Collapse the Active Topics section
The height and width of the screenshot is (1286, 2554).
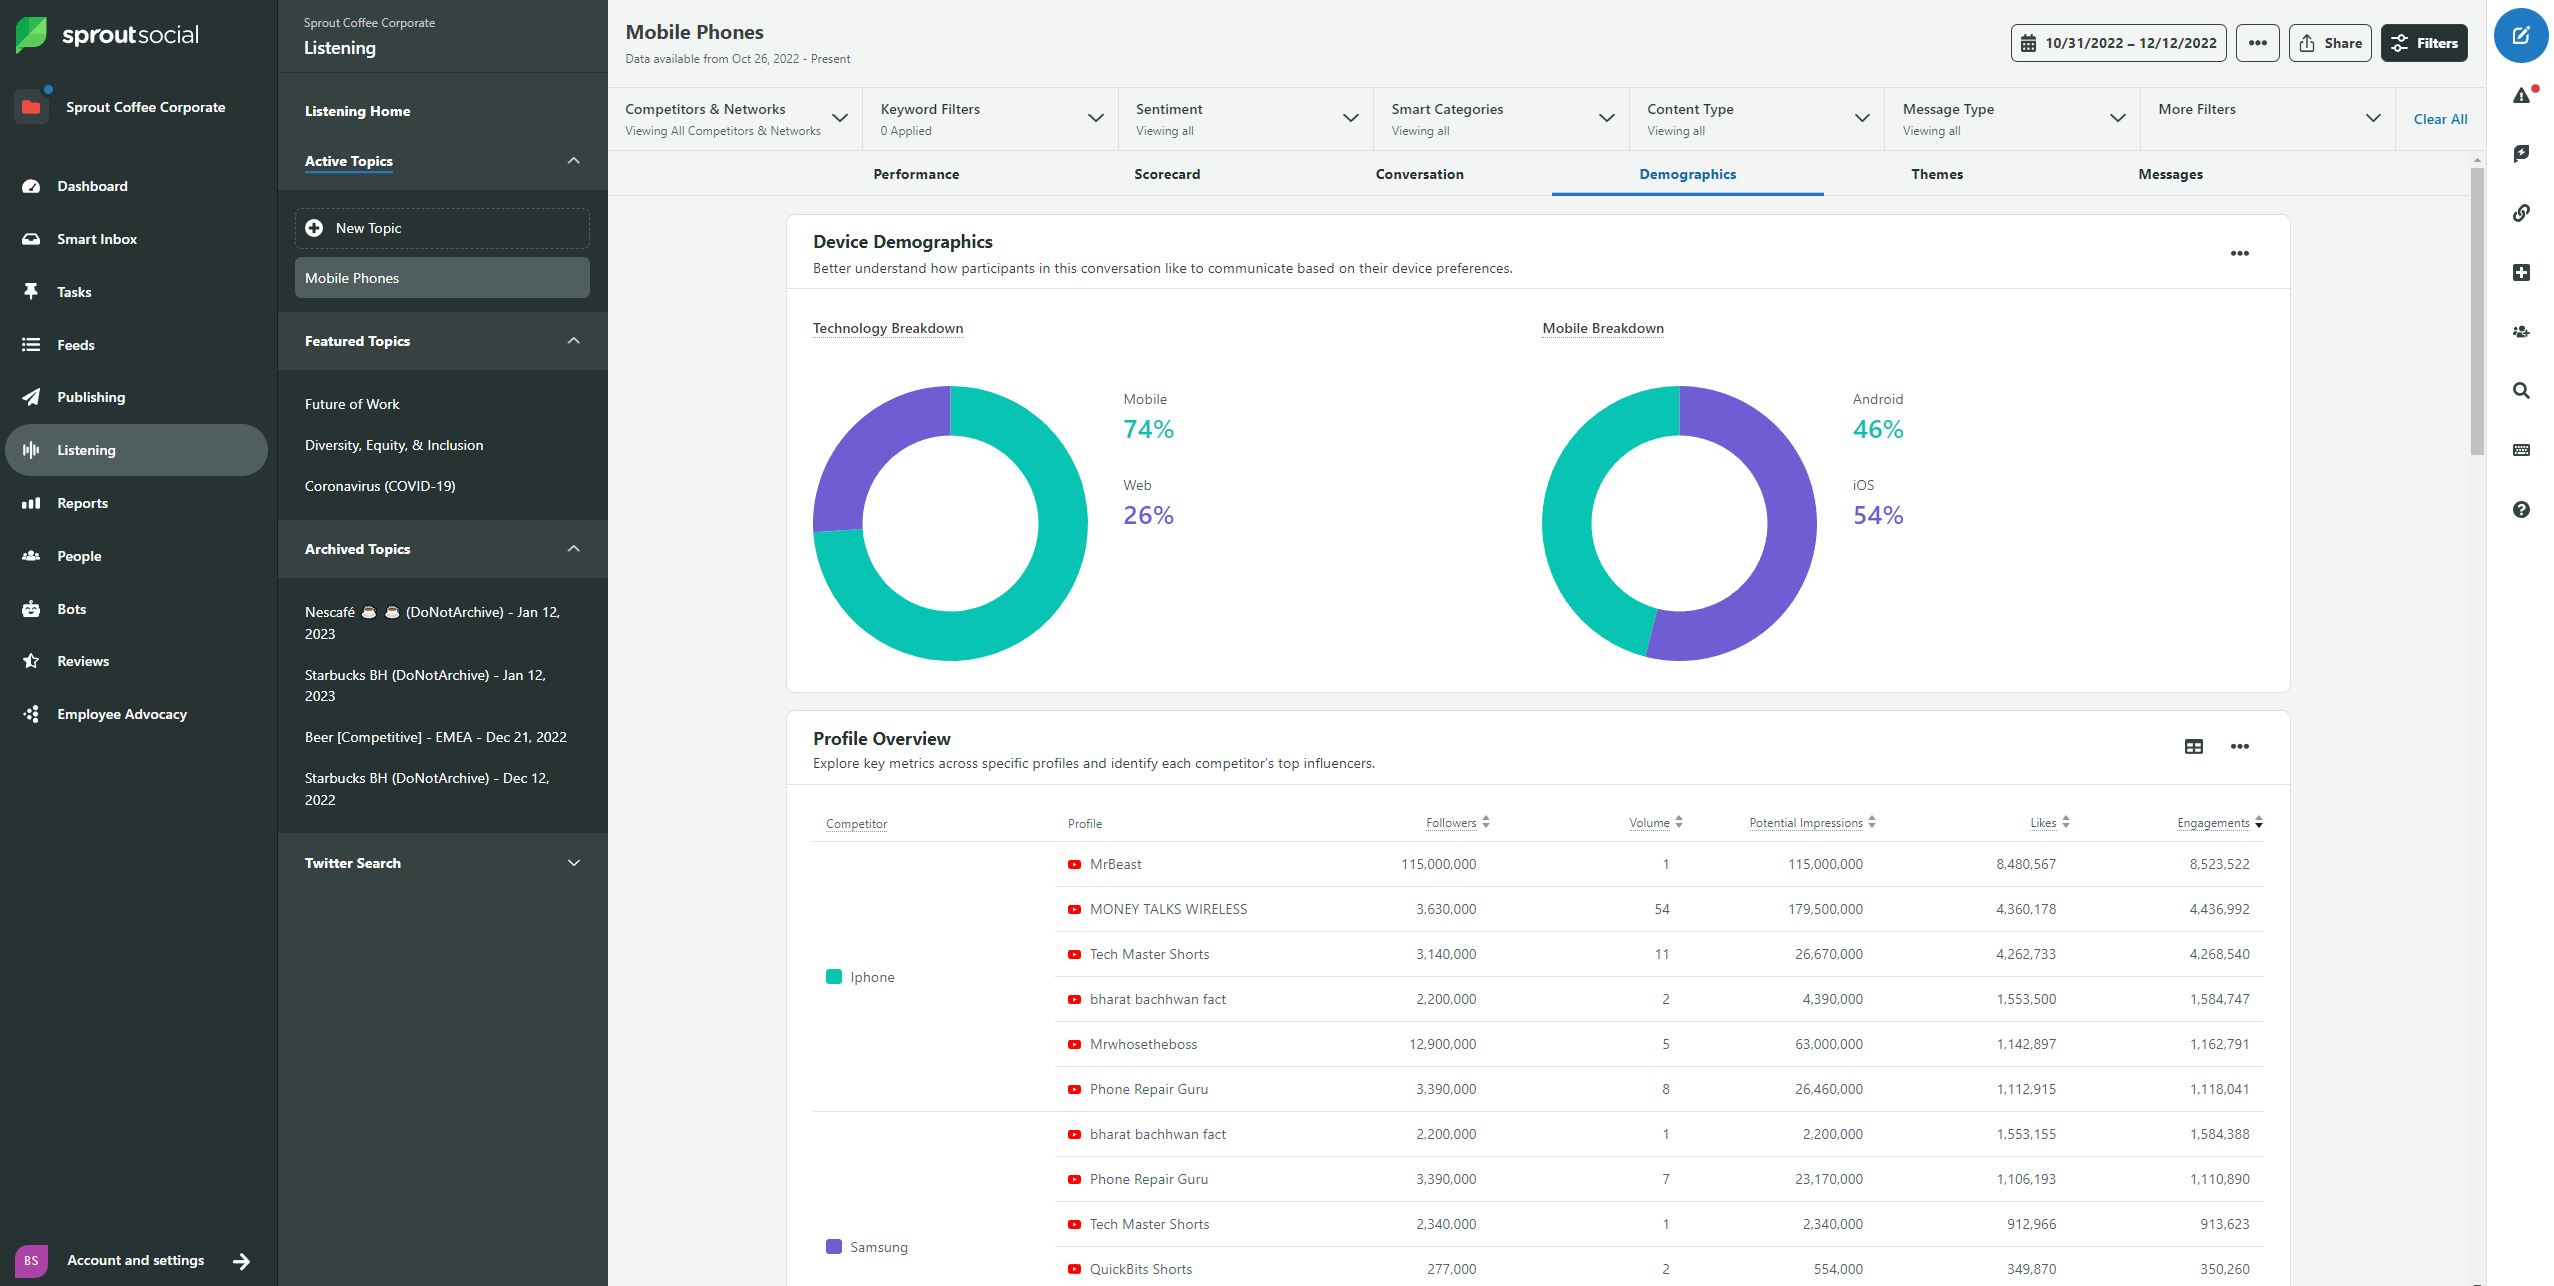tap(573, 160)
